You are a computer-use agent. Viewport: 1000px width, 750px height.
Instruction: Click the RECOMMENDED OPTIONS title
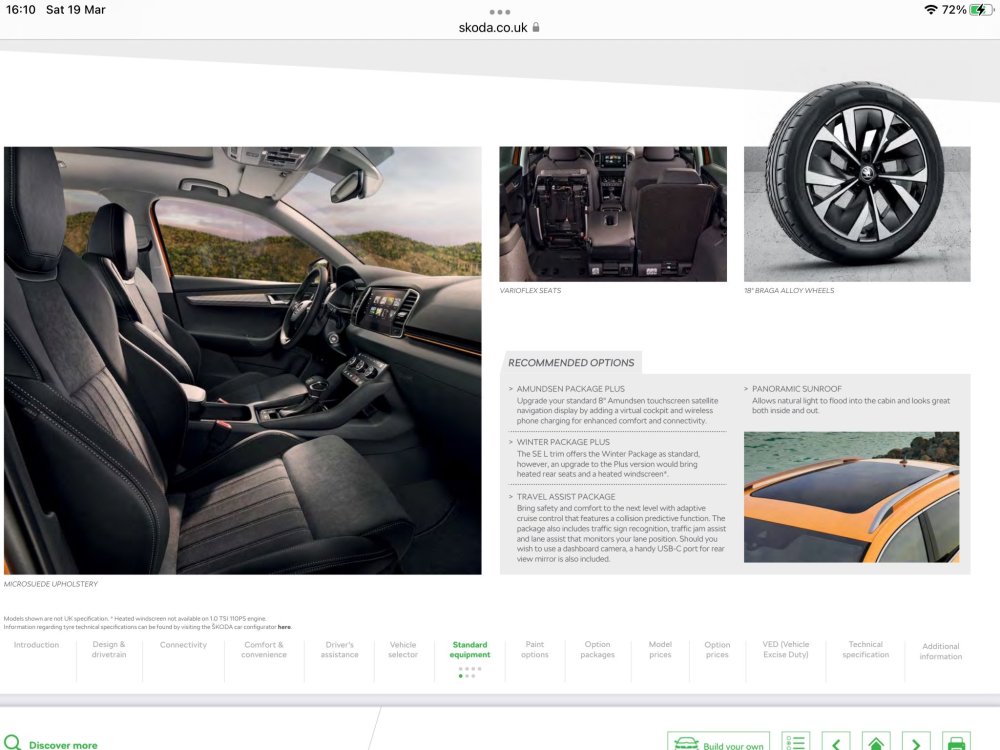[571, 362]
